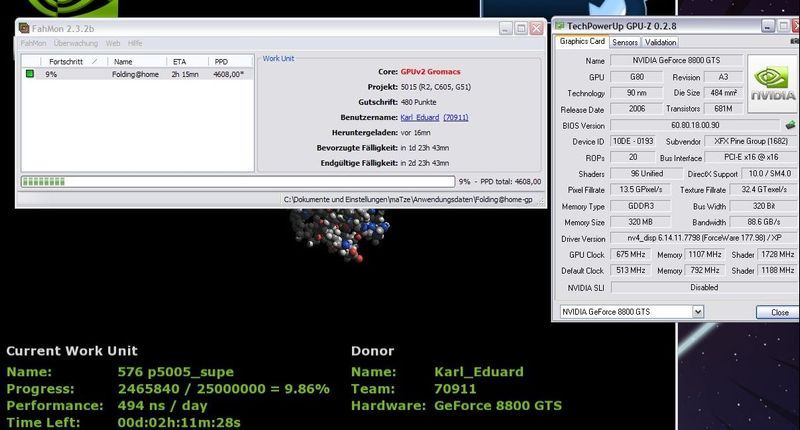Click the Close button in GPU-Z
This screenshot has width=800, height=430.
779,312
